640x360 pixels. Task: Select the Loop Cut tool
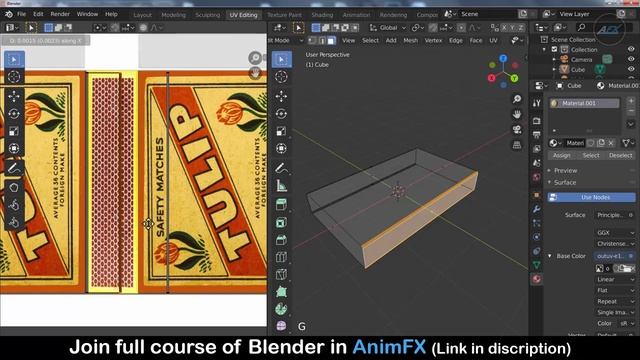tap(281, 257)
